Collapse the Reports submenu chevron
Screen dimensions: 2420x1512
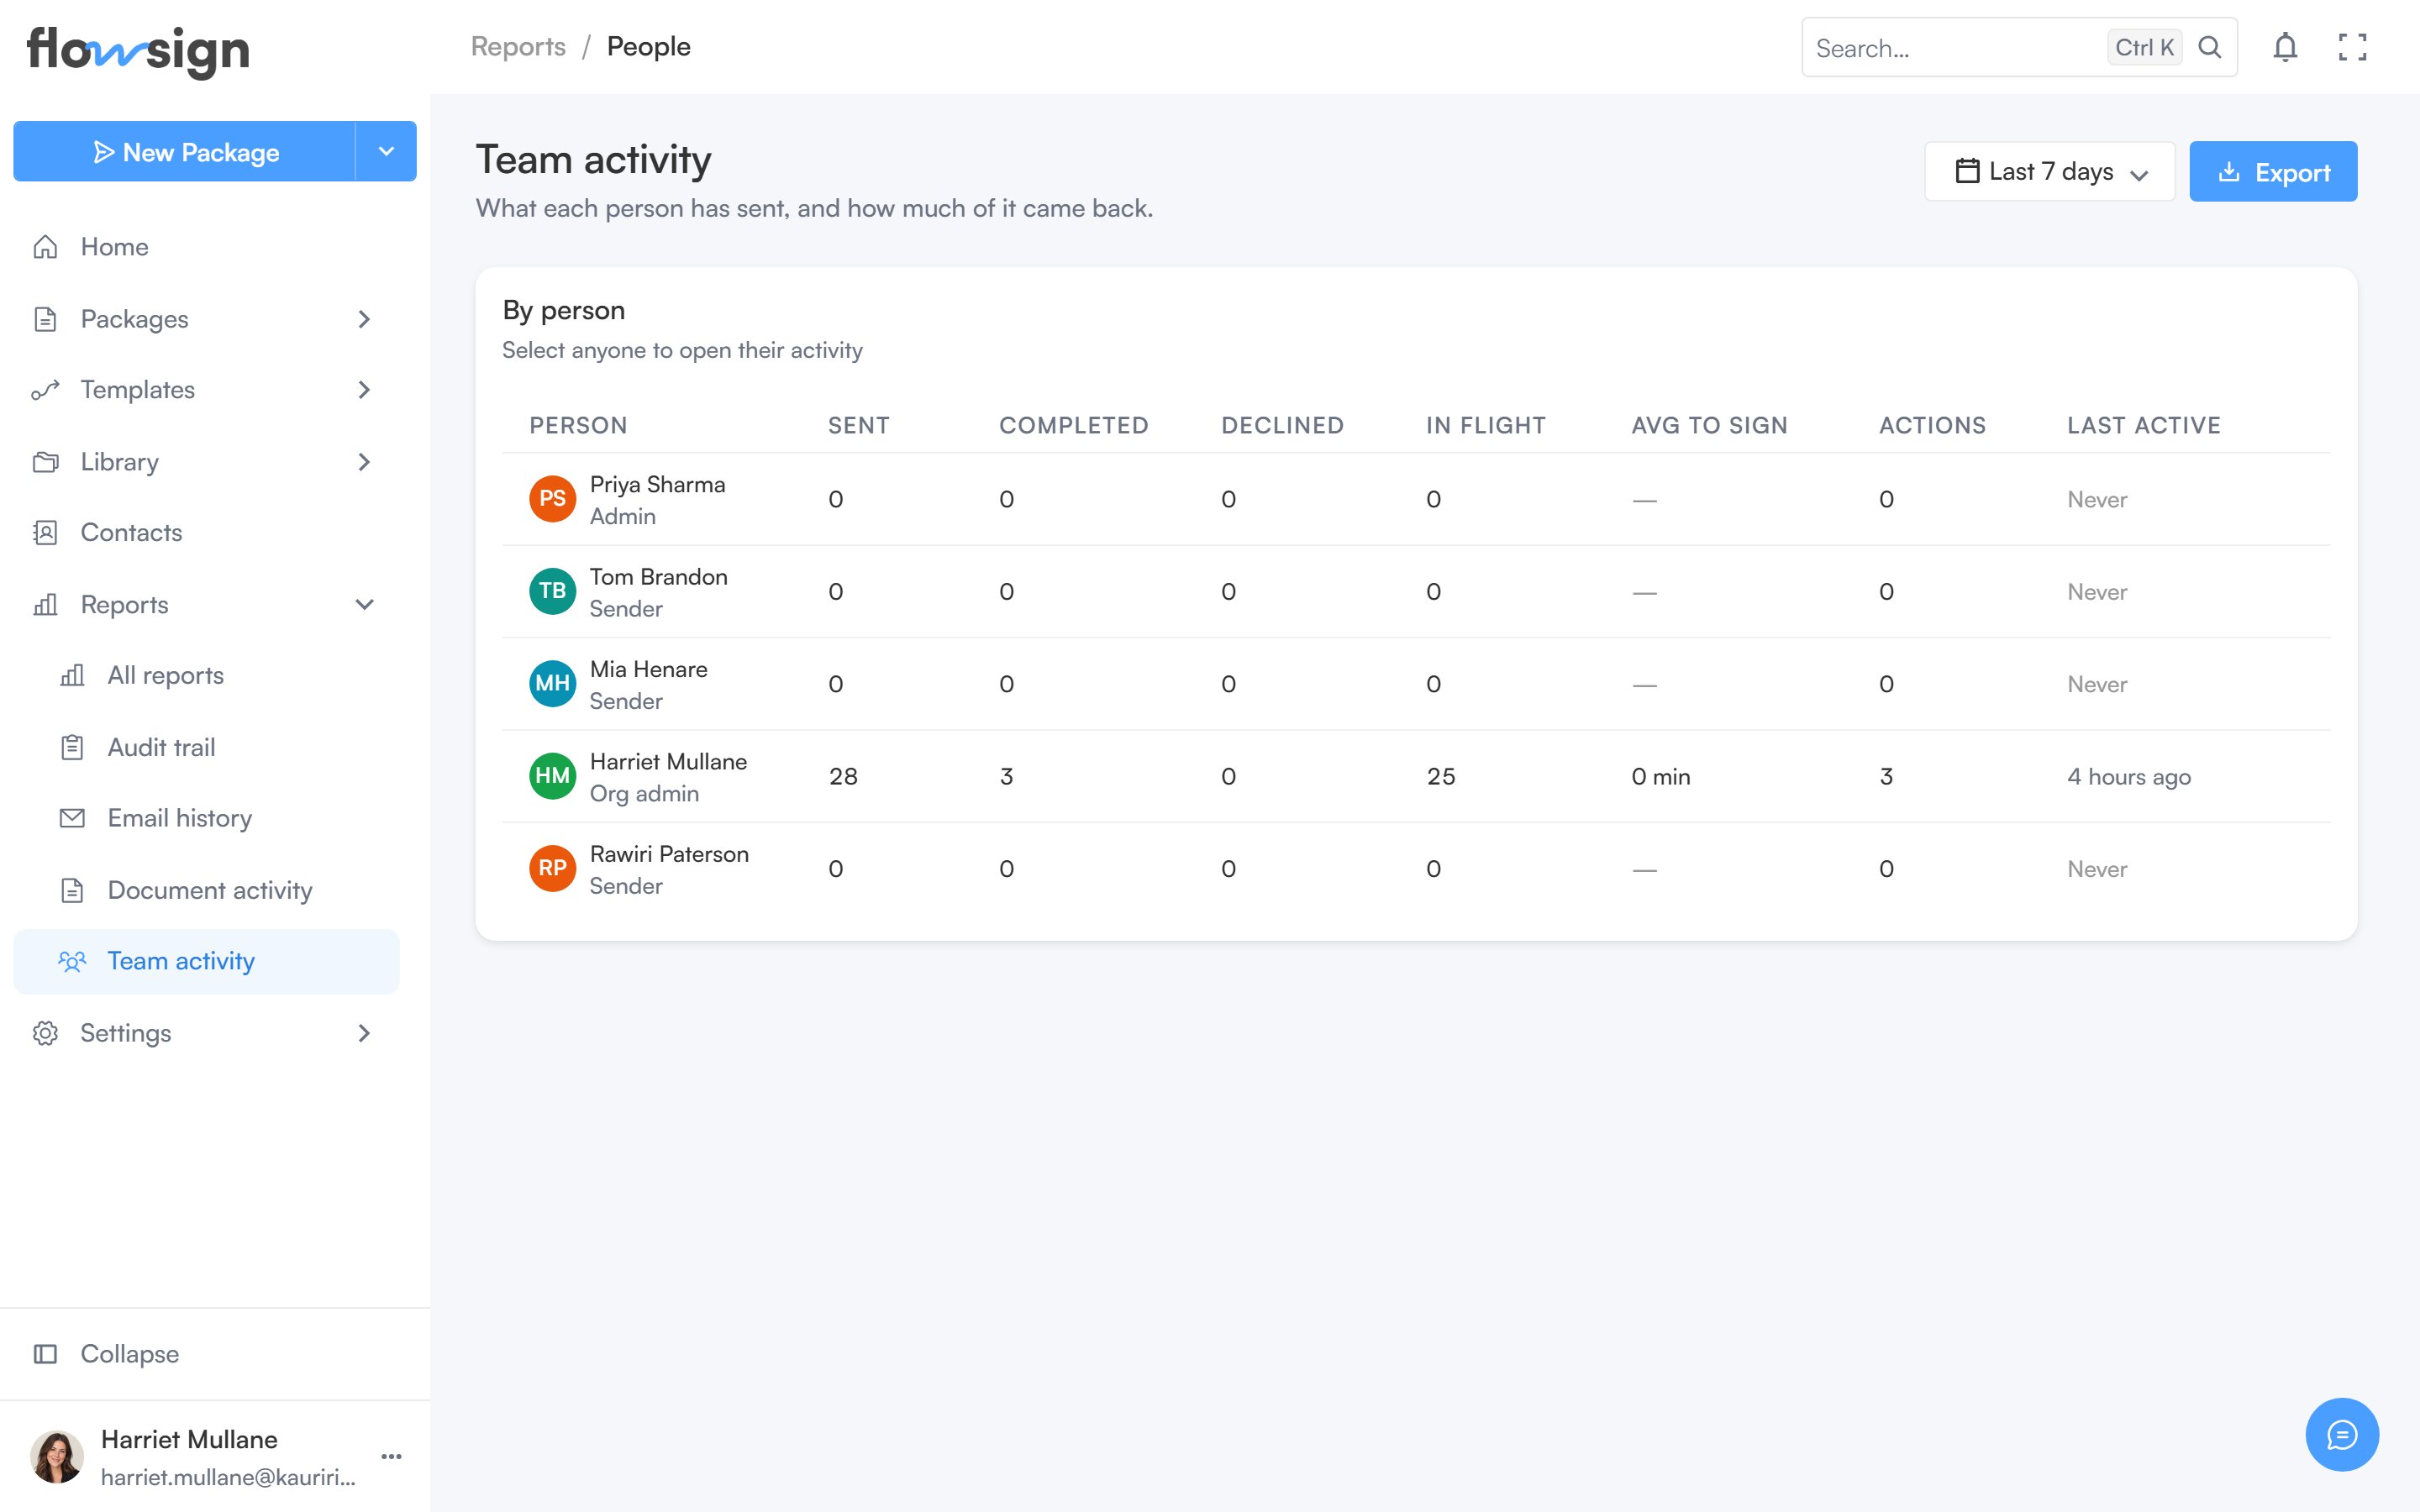[364, 604]
